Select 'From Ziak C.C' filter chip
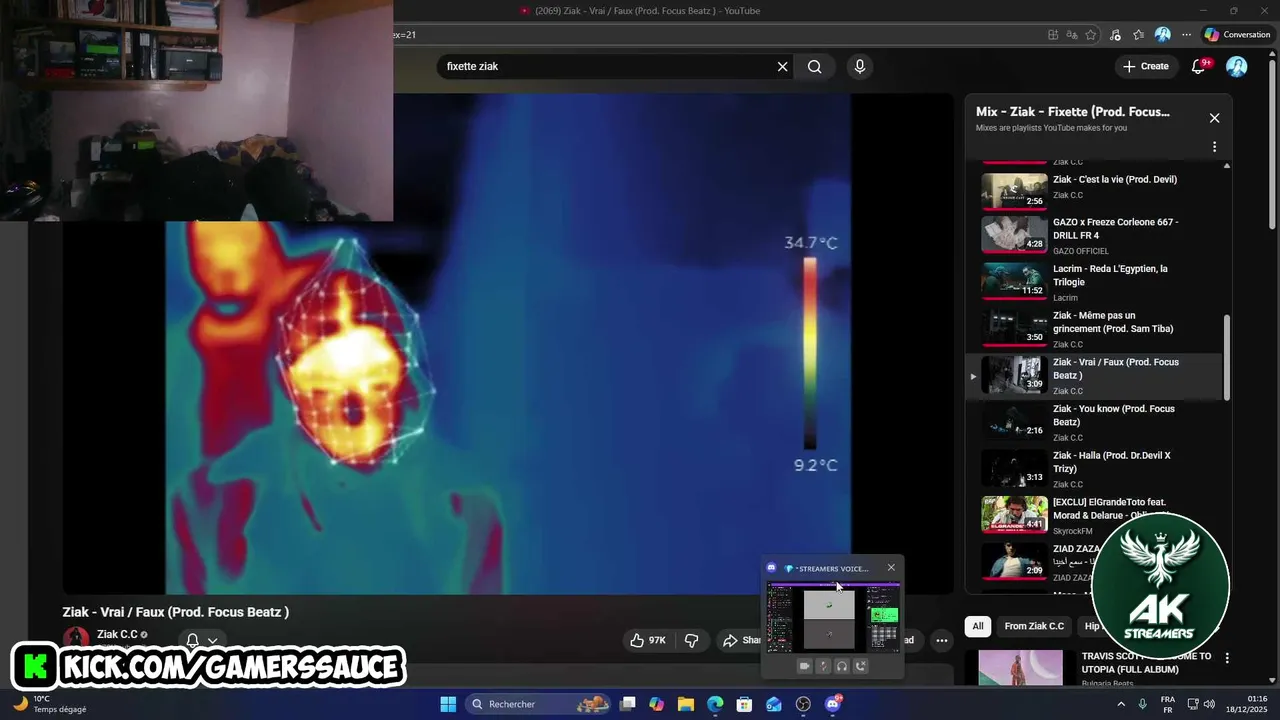 [1034, 626]
